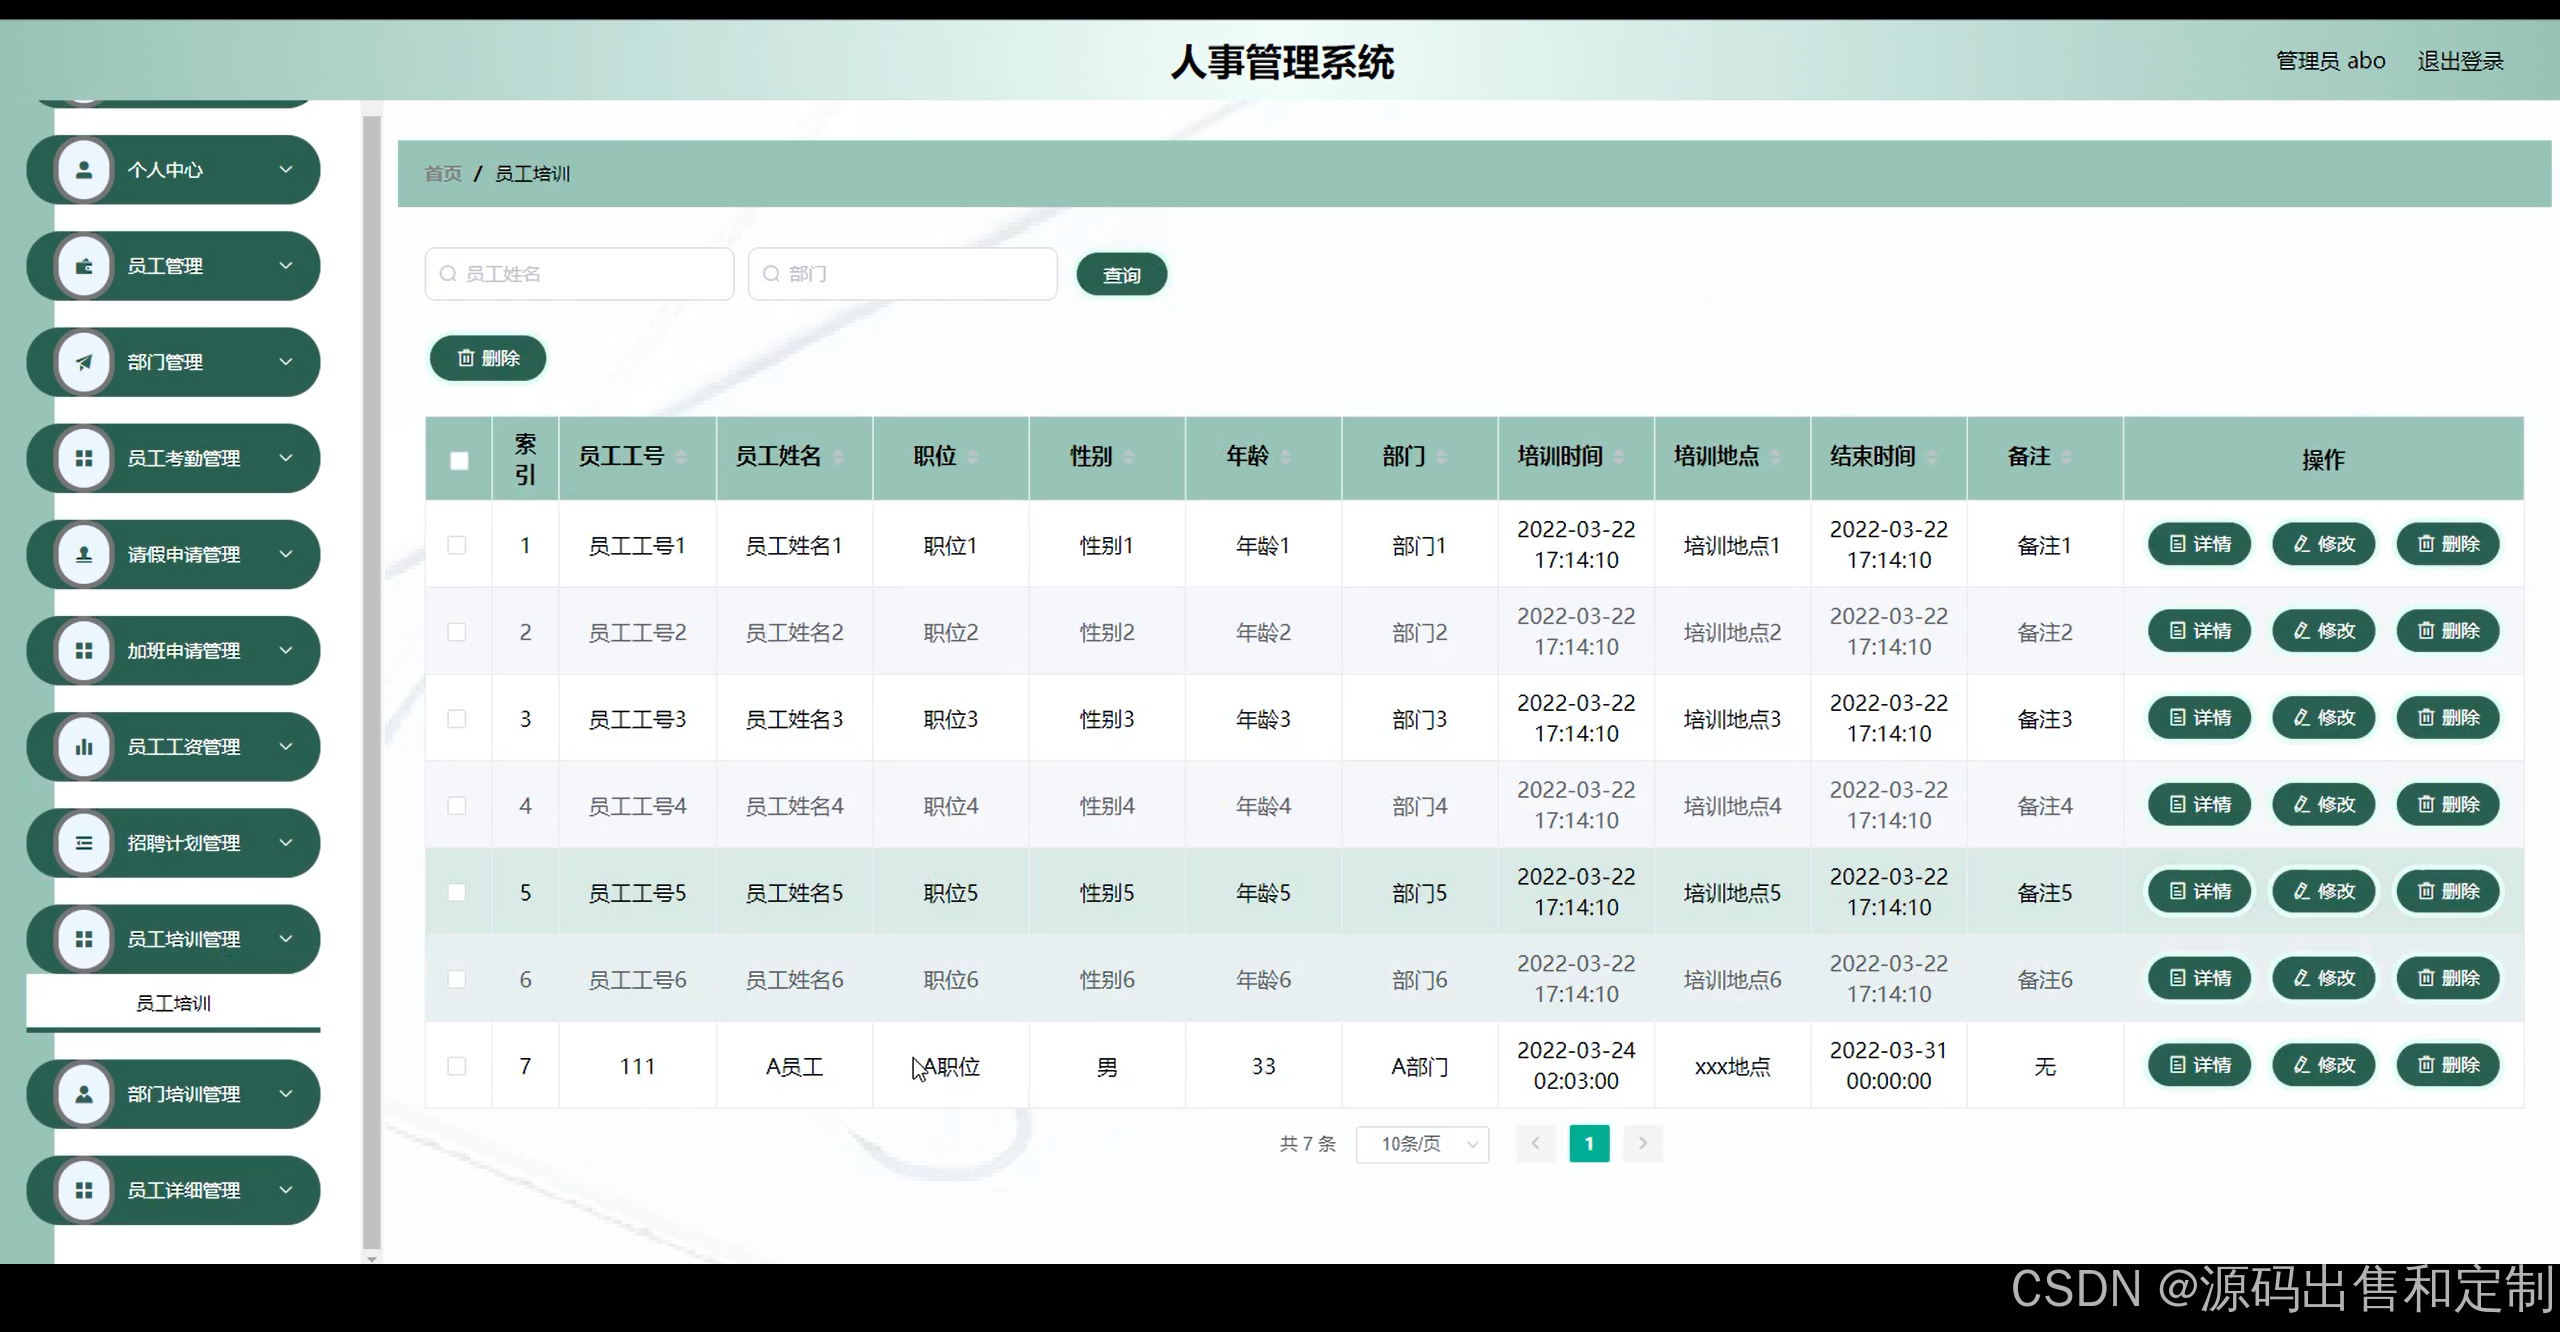2560x1332 pixels.
Task: Click the 个人中心 user icon in sidebar
Action: [84, 170]
